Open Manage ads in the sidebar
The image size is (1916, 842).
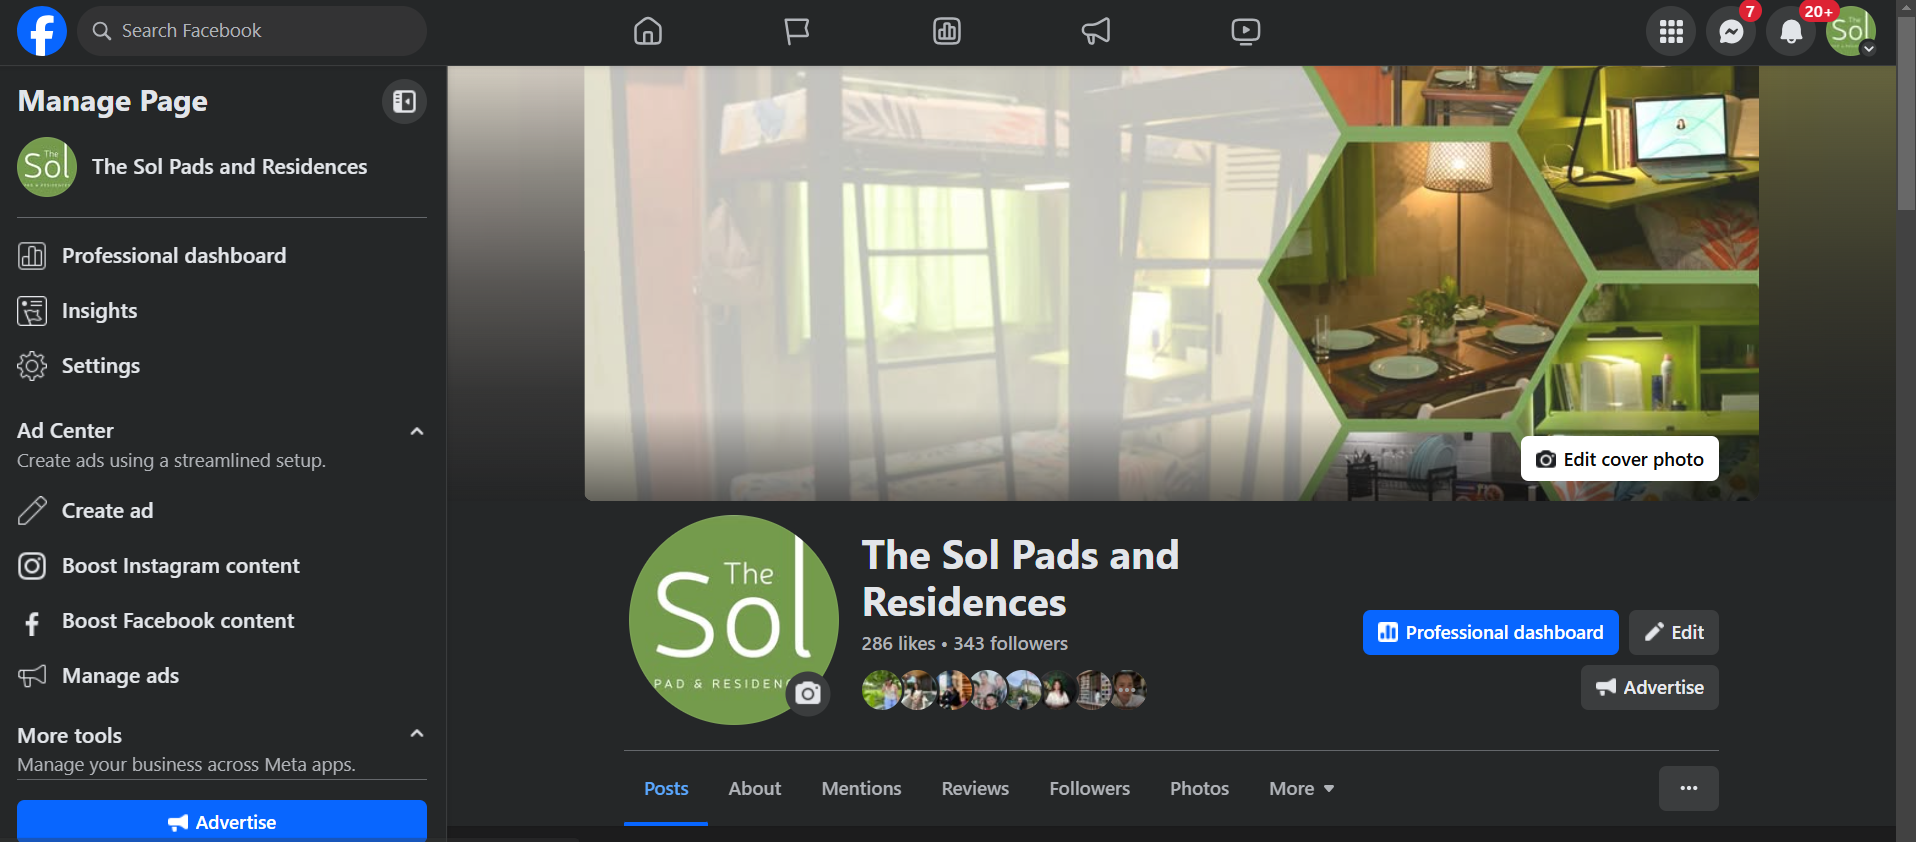pyautogui.click(x=222, y=676)
